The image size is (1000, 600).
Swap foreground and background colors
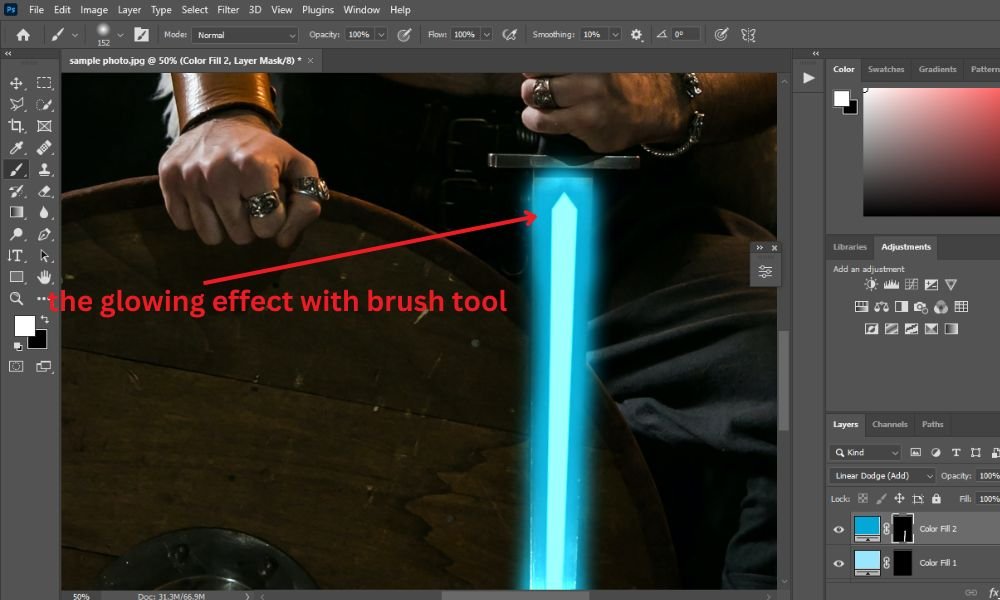45,319
